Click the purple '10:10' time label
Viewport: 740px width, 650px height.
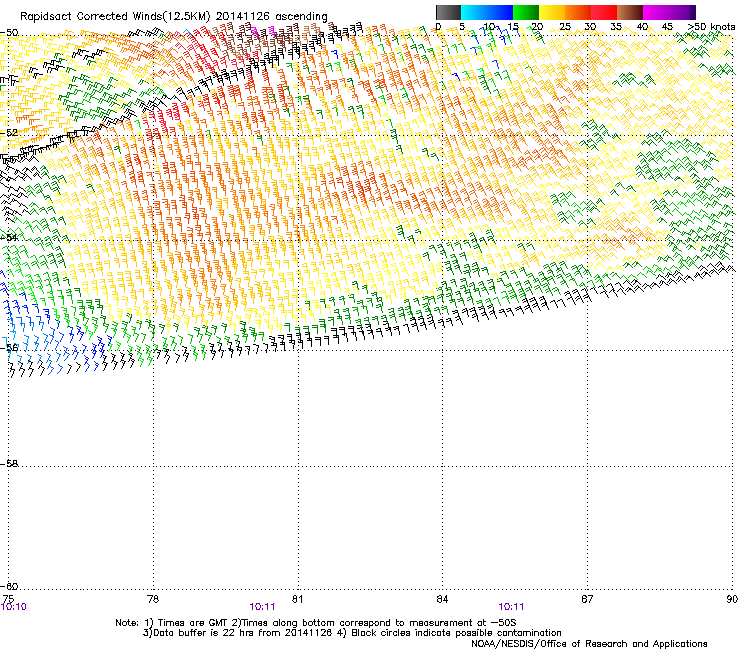[x=14, y=607]
